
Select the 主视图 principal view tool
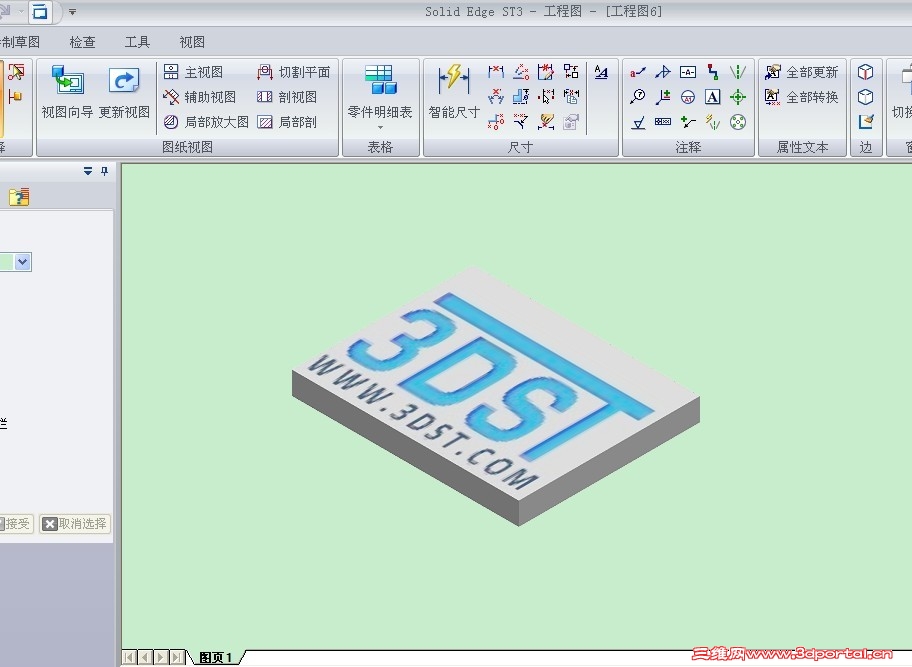click(194, 72)
